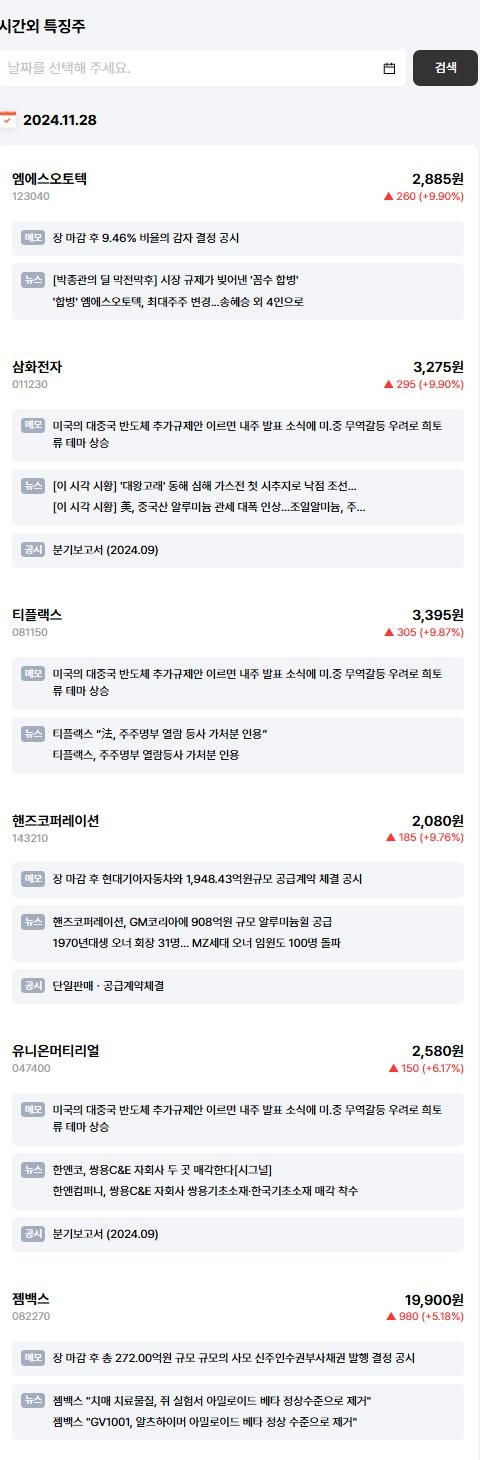Open the calendar picker icon in date field
The image size is (480, 1460).
point(390,68)
